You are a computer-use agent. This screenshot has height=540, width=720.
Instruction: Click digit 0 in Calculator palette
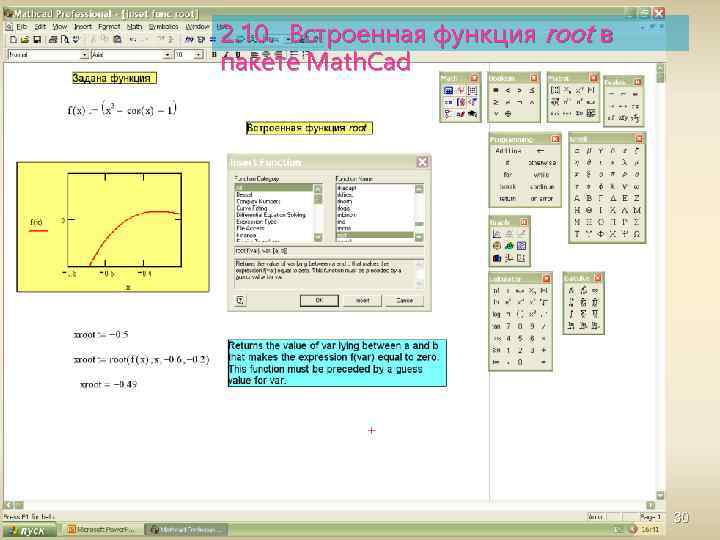520,362
